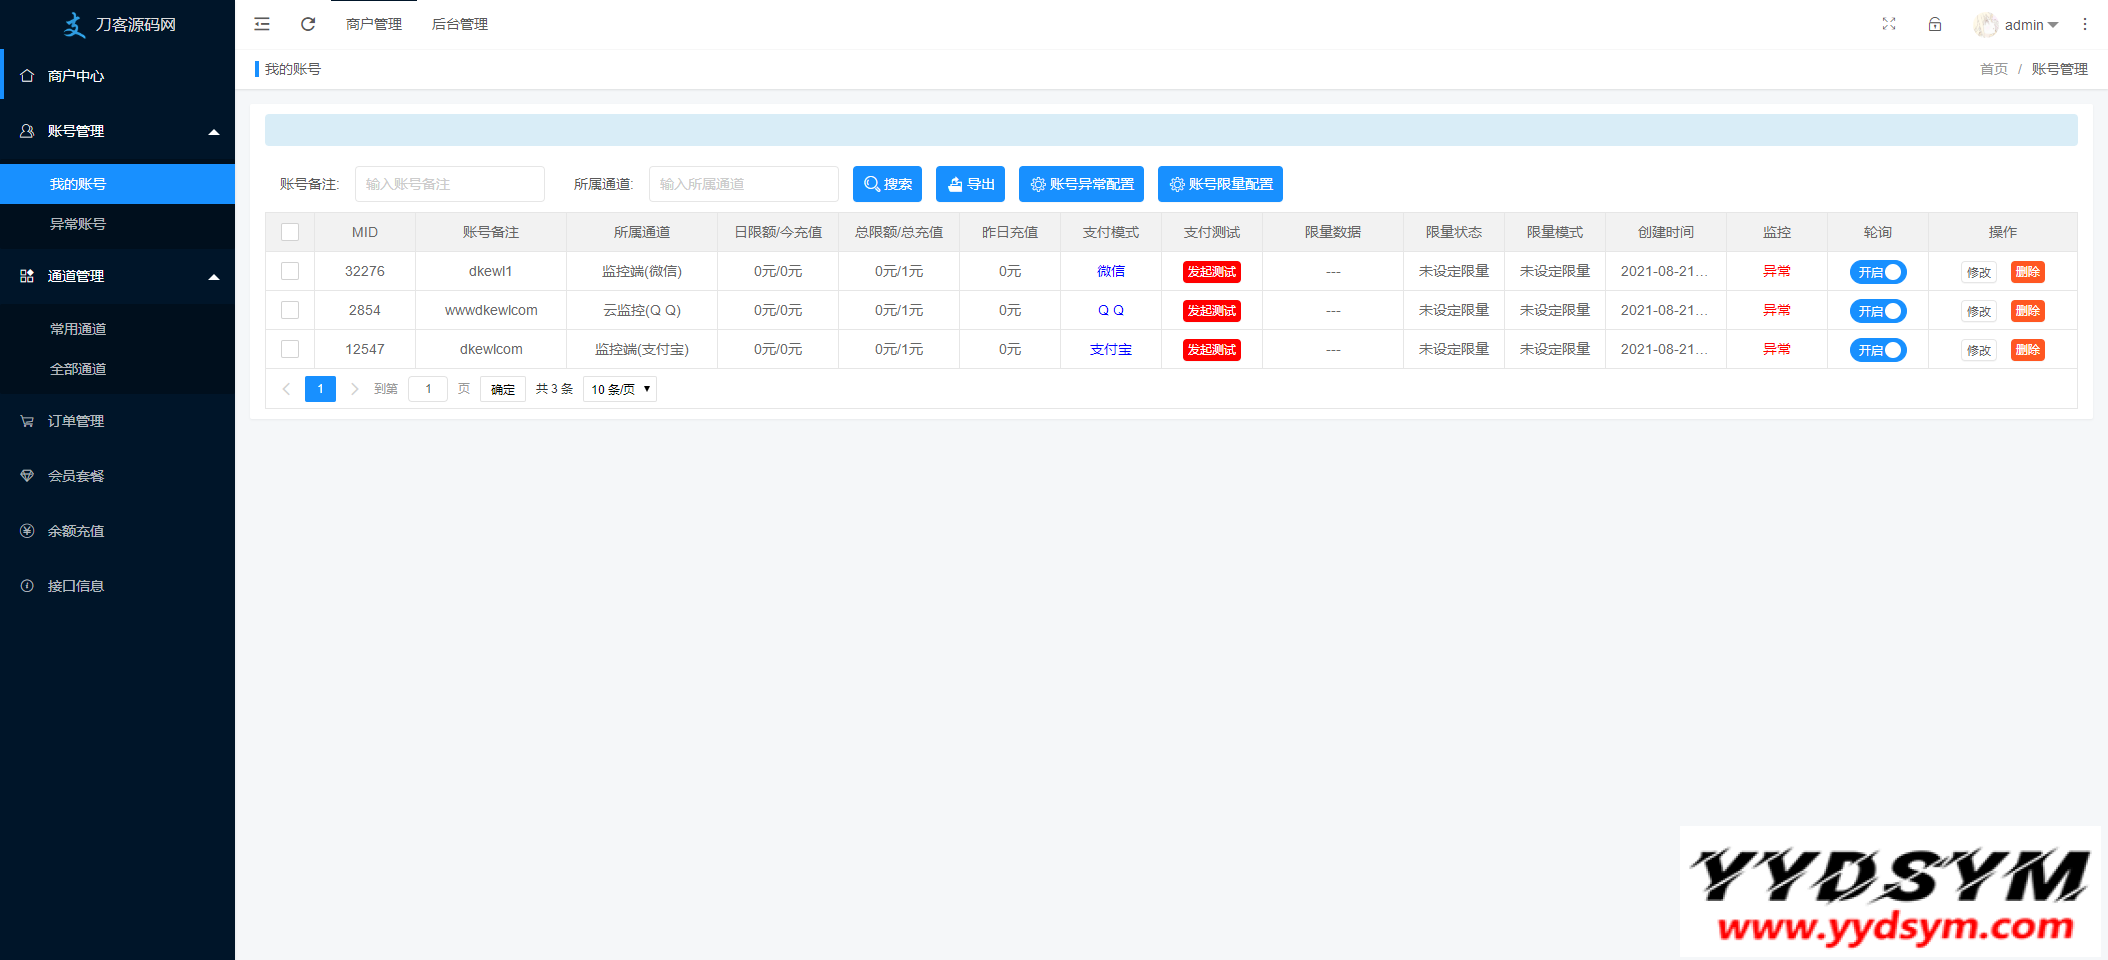Open the 10 条/页 page size dropdown

[620, 389]
